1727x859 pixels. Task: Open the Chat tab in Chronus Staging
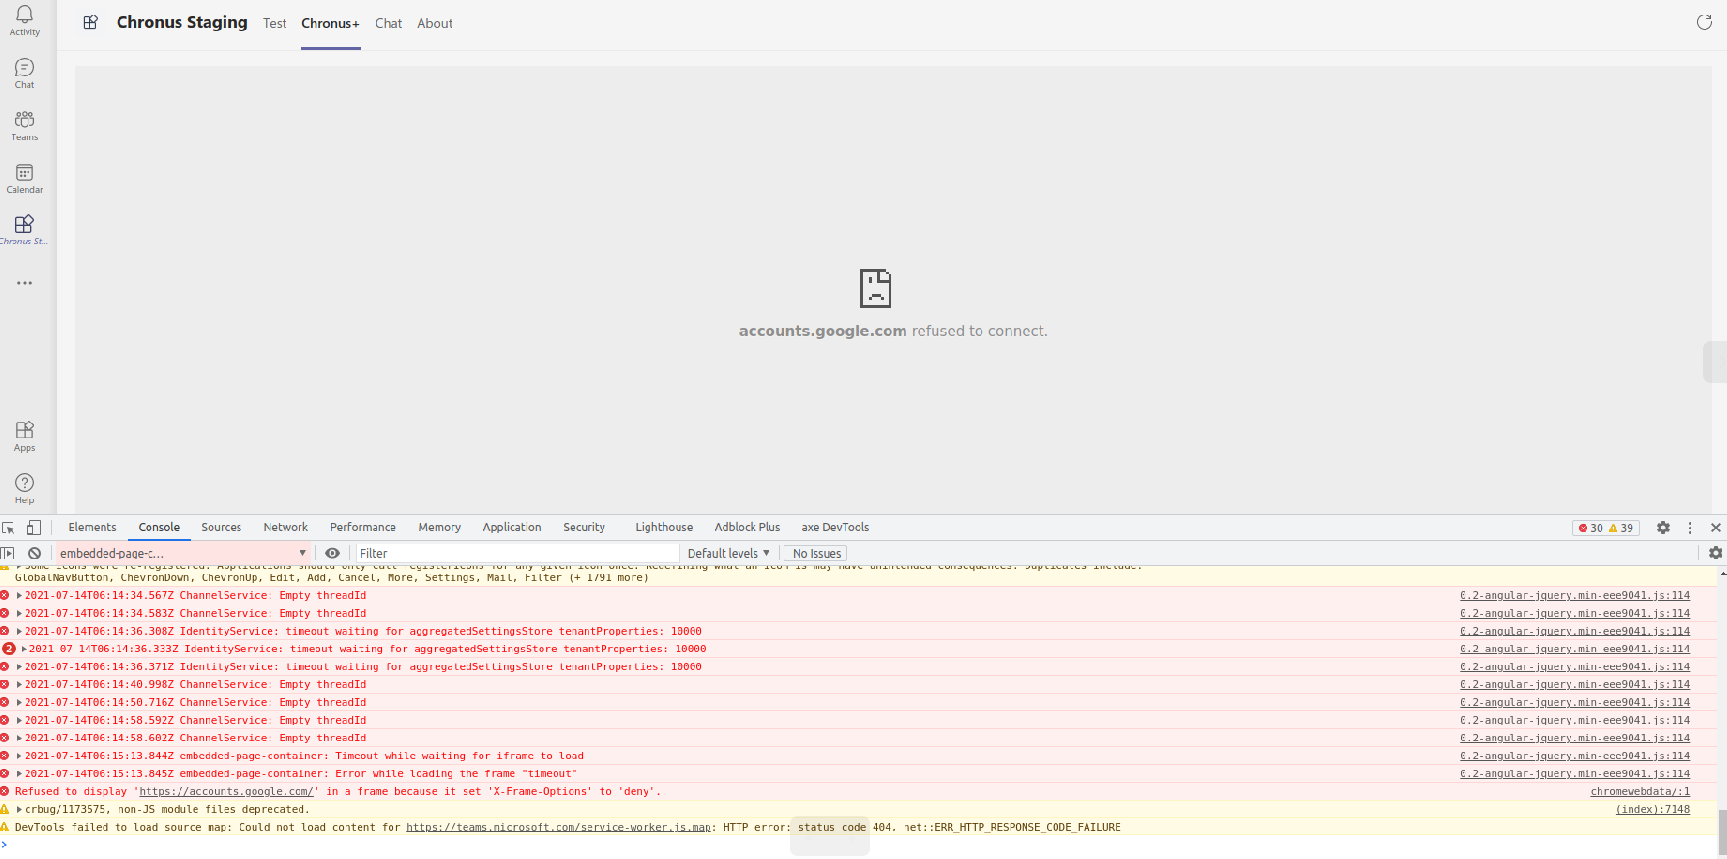[388, 23]
